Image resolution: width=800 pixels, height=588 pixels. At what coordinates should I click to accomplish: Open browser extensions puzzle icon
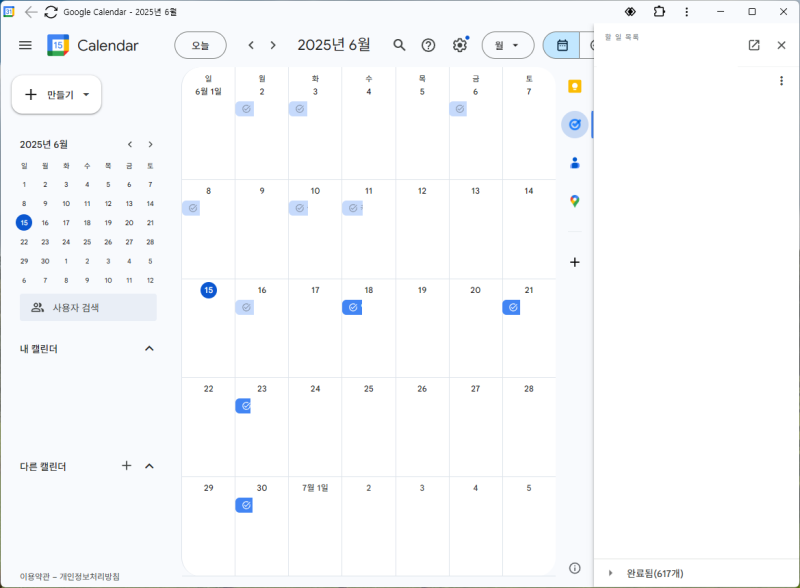(x=659, y=12)
